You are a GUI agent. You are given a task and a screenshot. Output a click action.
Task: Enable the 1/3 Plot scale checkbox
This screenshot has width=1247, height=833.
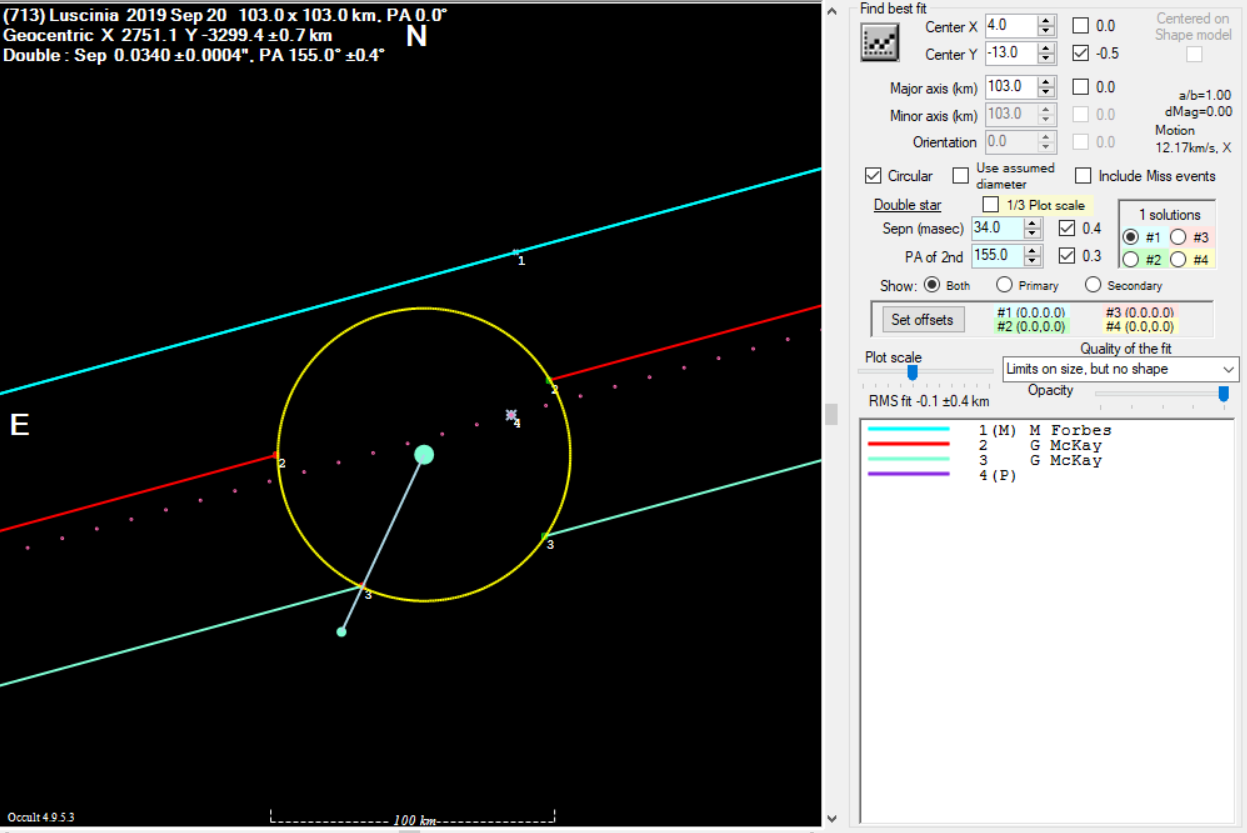point(991,205)
